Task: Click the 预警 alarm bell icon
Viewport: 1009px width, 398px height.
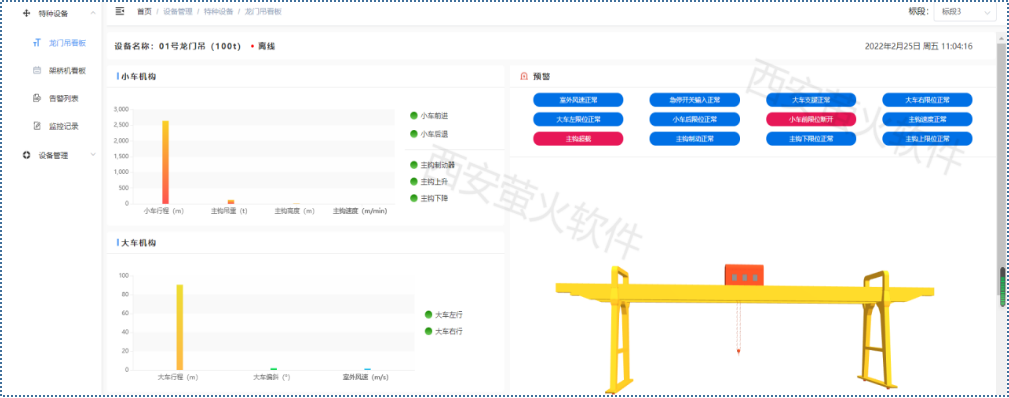Action: pyautogui.click(x=524, y=76)
